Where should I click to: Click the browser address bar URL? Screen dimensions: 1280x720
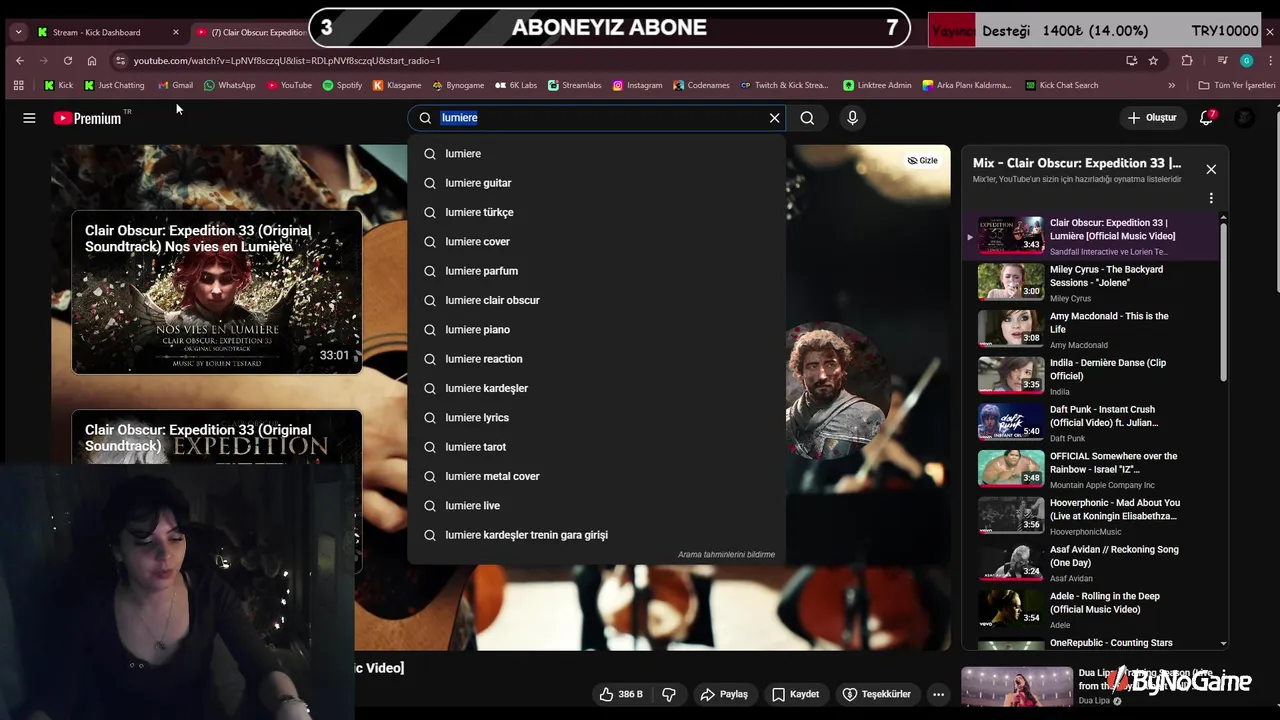point(287,60)
